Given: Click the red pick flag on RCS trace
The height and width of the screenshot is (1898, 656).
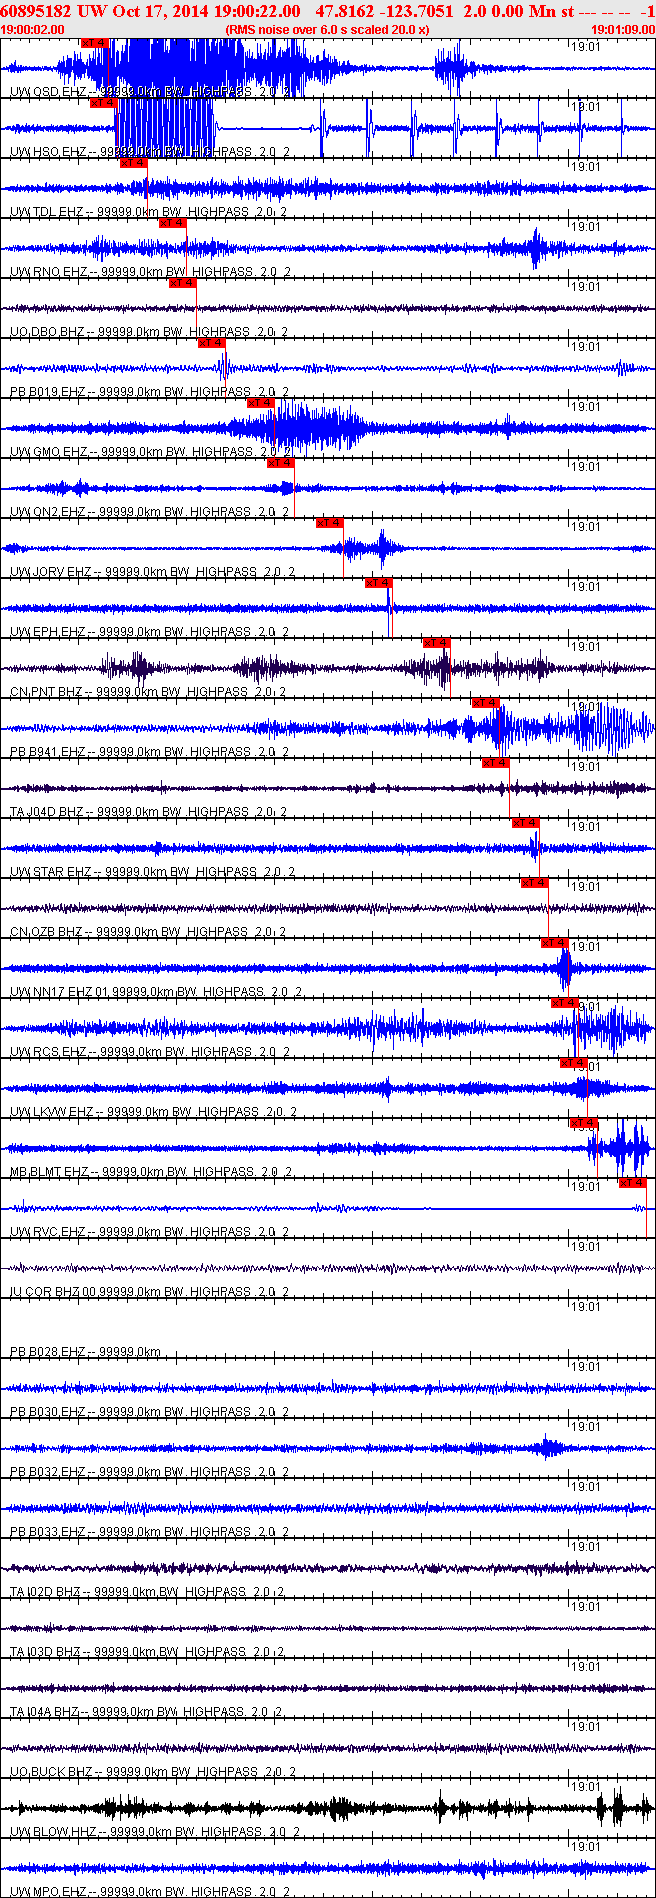Looking at the screenshot, I should [565, 1003].
